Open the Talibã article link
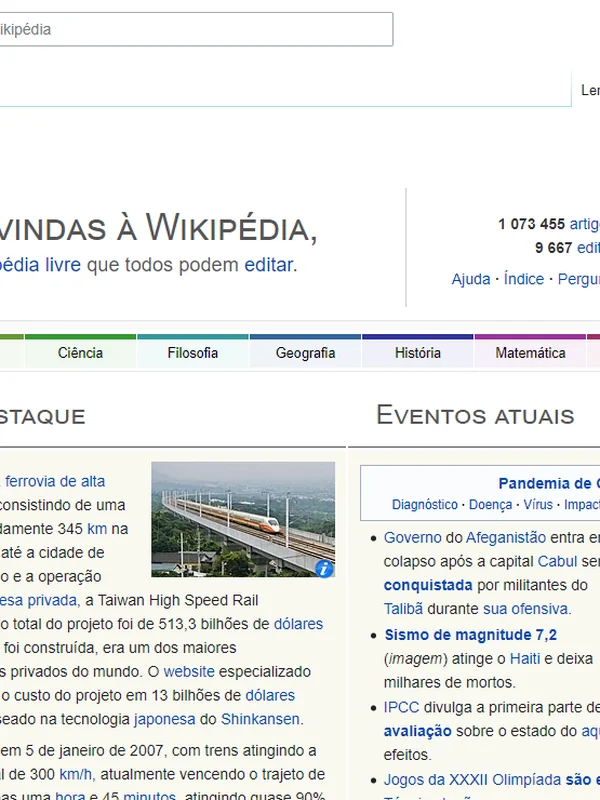 click(403, 609)
